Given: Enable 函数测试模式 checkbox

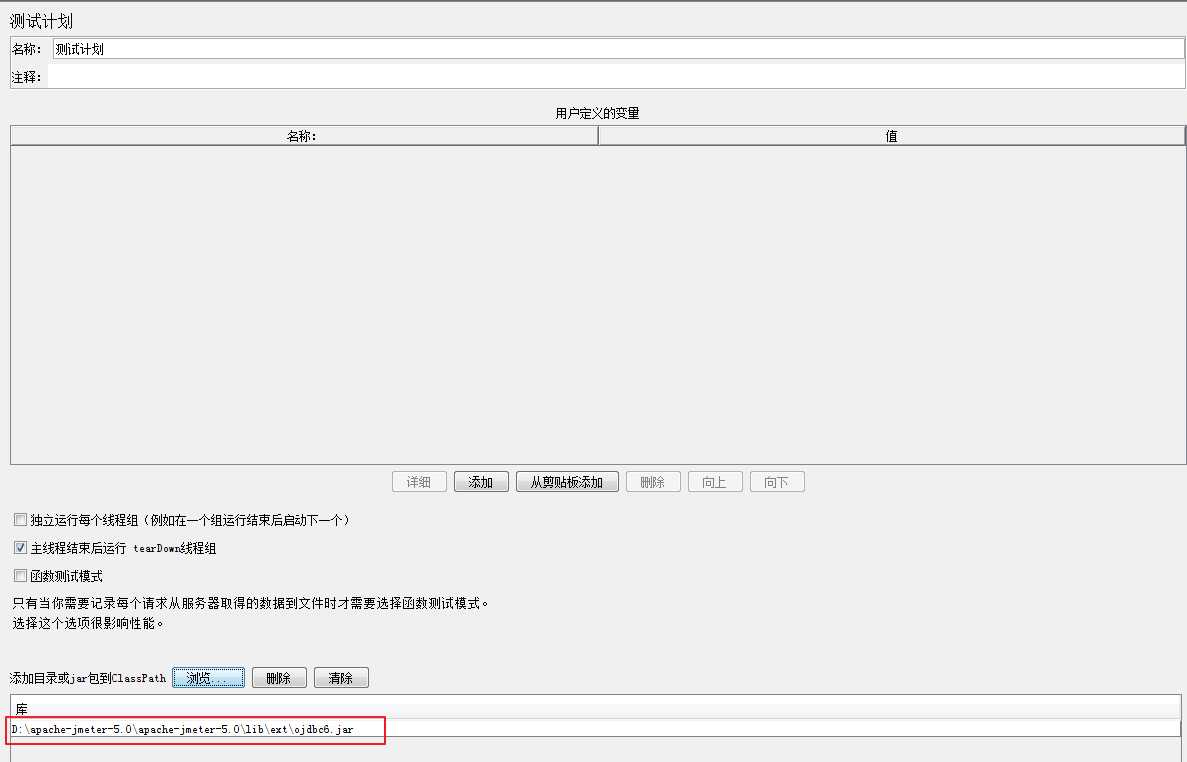Looking at the screenshot, I should point(20,576).
